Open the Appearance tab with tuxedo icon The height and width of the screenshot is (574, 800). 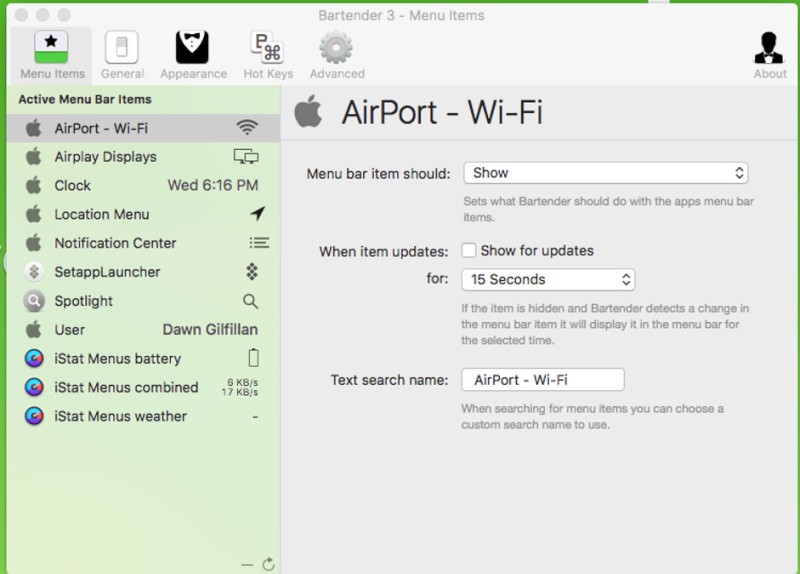(x=193, y=55)
